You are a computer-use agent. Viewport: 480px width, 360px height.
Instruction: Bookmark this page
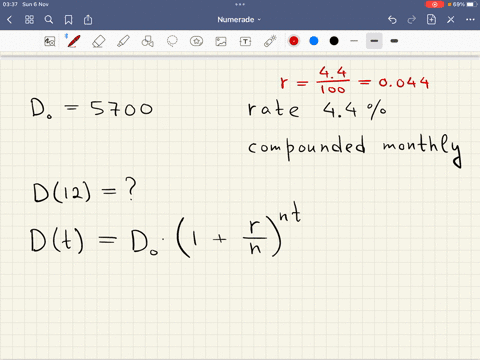(68, 20)
